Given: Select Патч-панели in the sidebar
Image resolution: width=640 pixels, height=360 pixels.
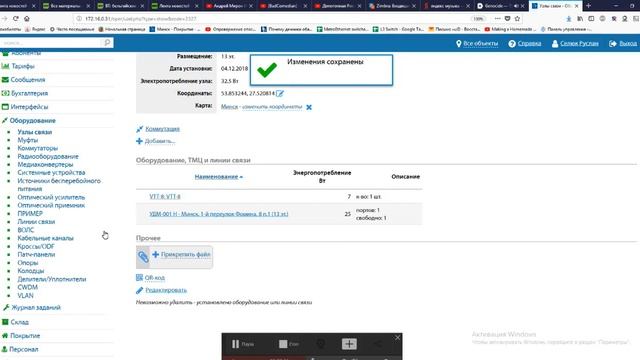Looking at the screenshot, I should (x=36, y=254).
